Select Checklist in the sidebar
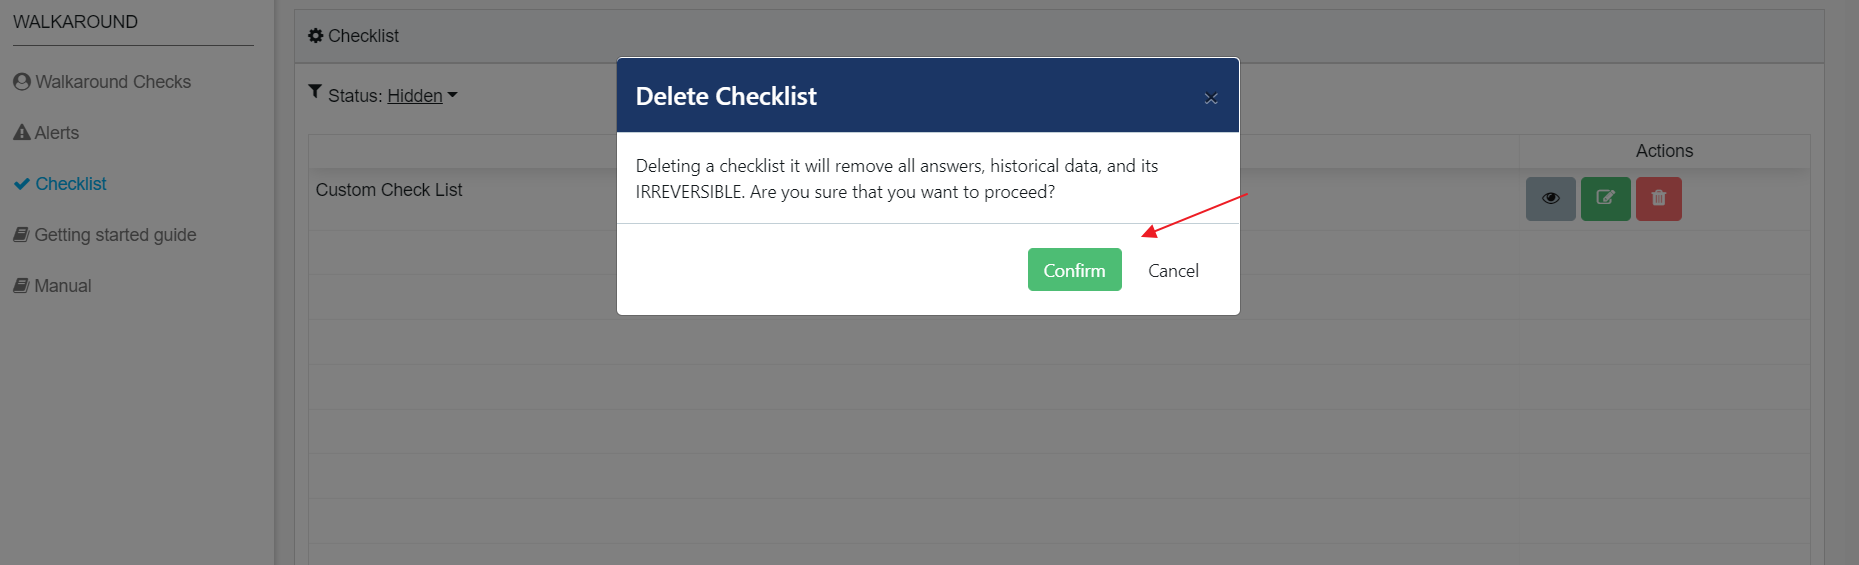This screenshot has width=1859, height=565. 60,184
